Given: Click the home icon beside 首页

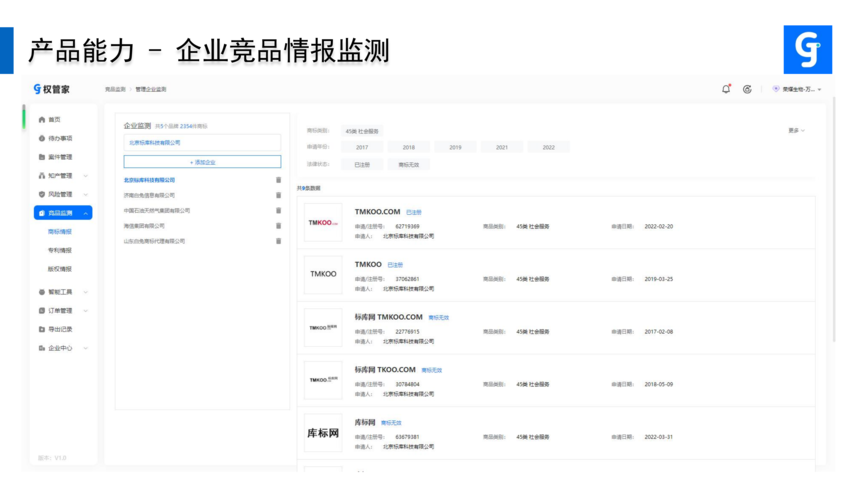Looking at the screenshot, I should click(42, 120).
